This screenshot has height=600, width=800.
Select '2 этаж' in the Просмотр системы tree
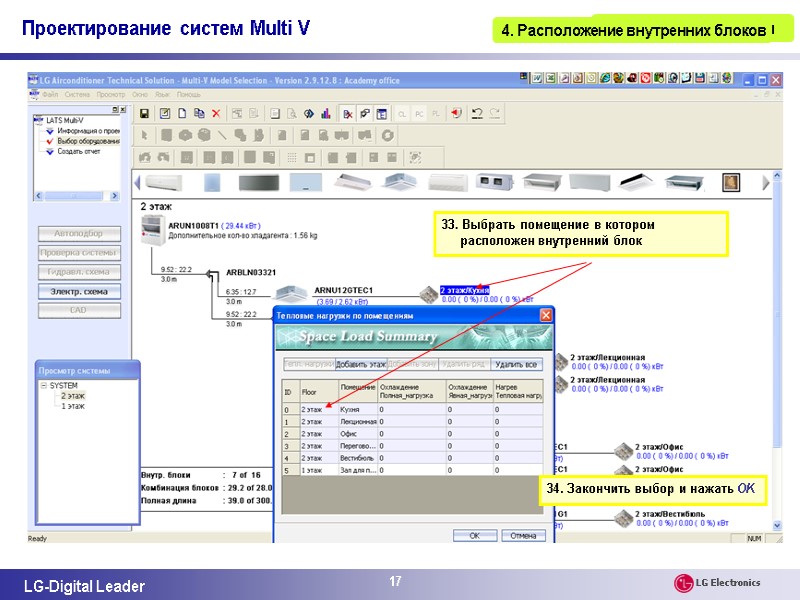point(73,396)
